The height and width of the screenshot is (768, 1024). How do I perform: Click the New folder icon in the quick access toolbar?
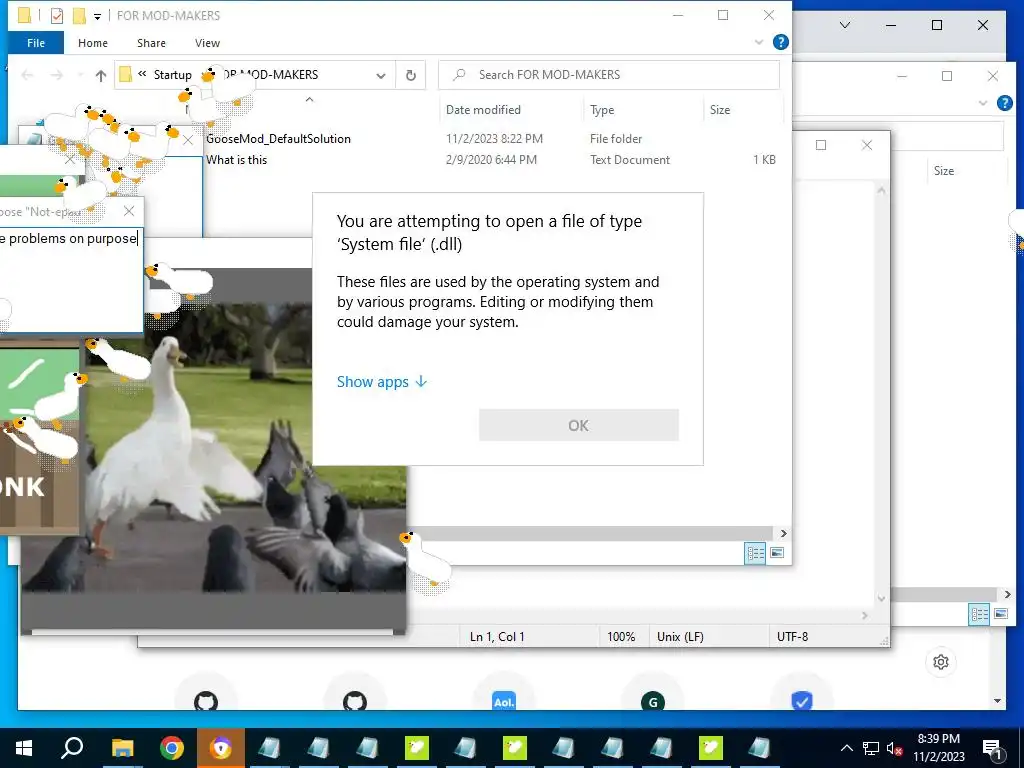point(79,15)
